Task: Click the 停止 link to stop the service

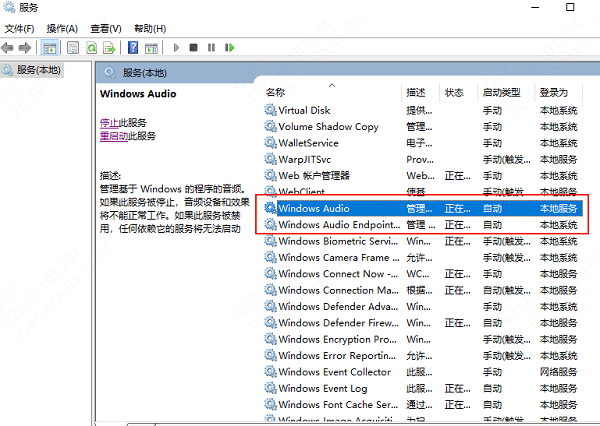Action: point(109,123)
